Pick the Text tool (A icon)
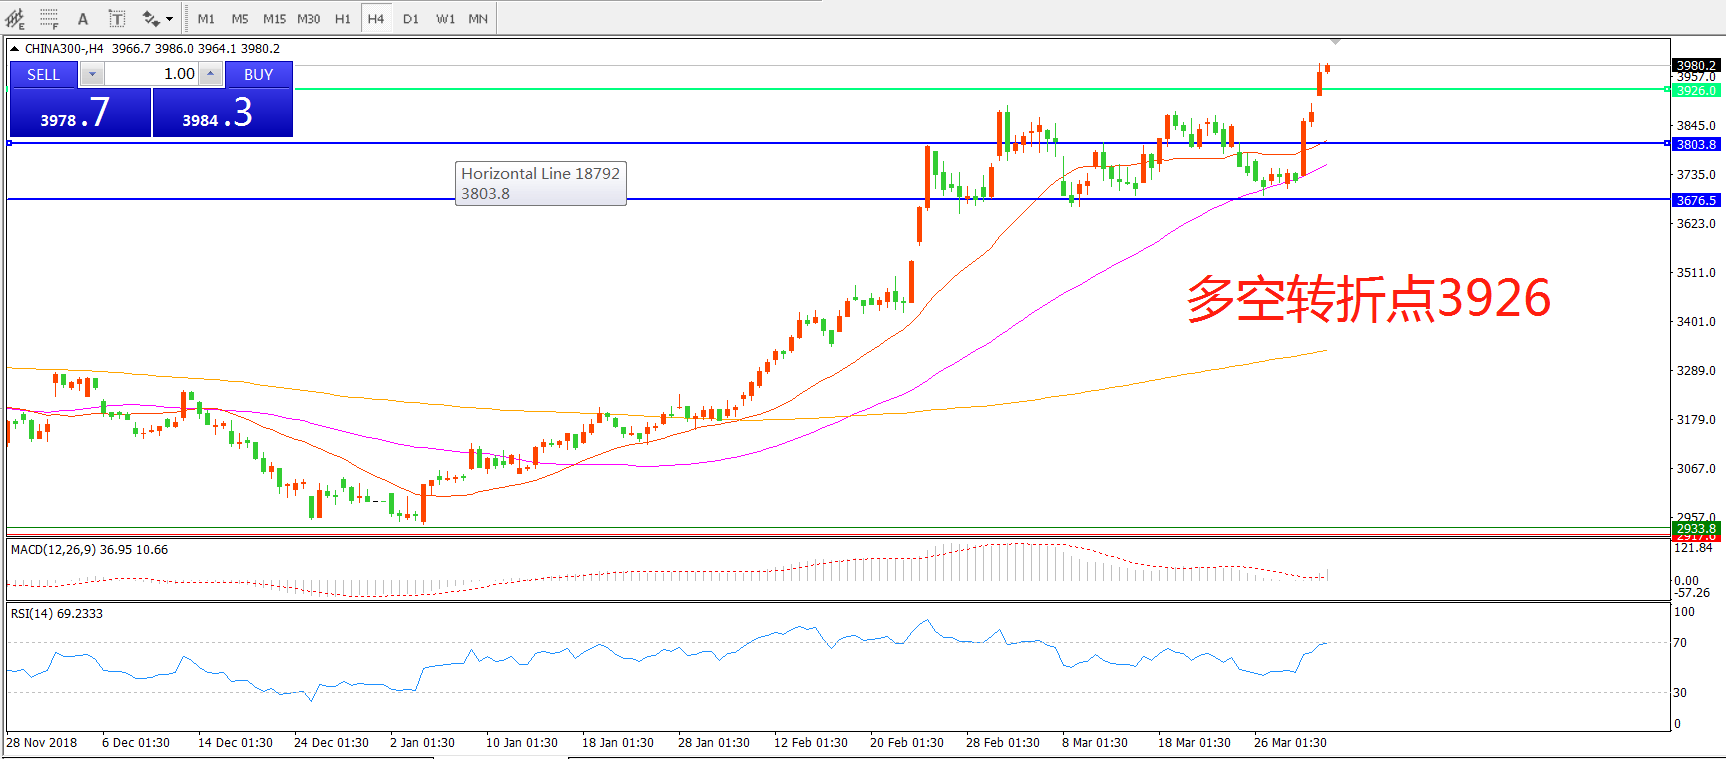1726x759 pixels. [x=83, y=18]
